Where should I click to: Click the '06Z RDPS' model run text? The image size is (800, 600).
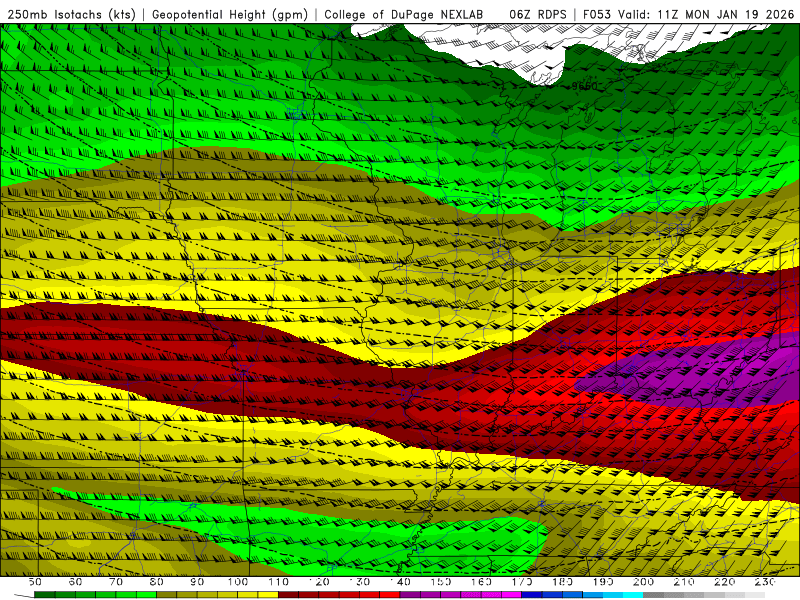538,14
